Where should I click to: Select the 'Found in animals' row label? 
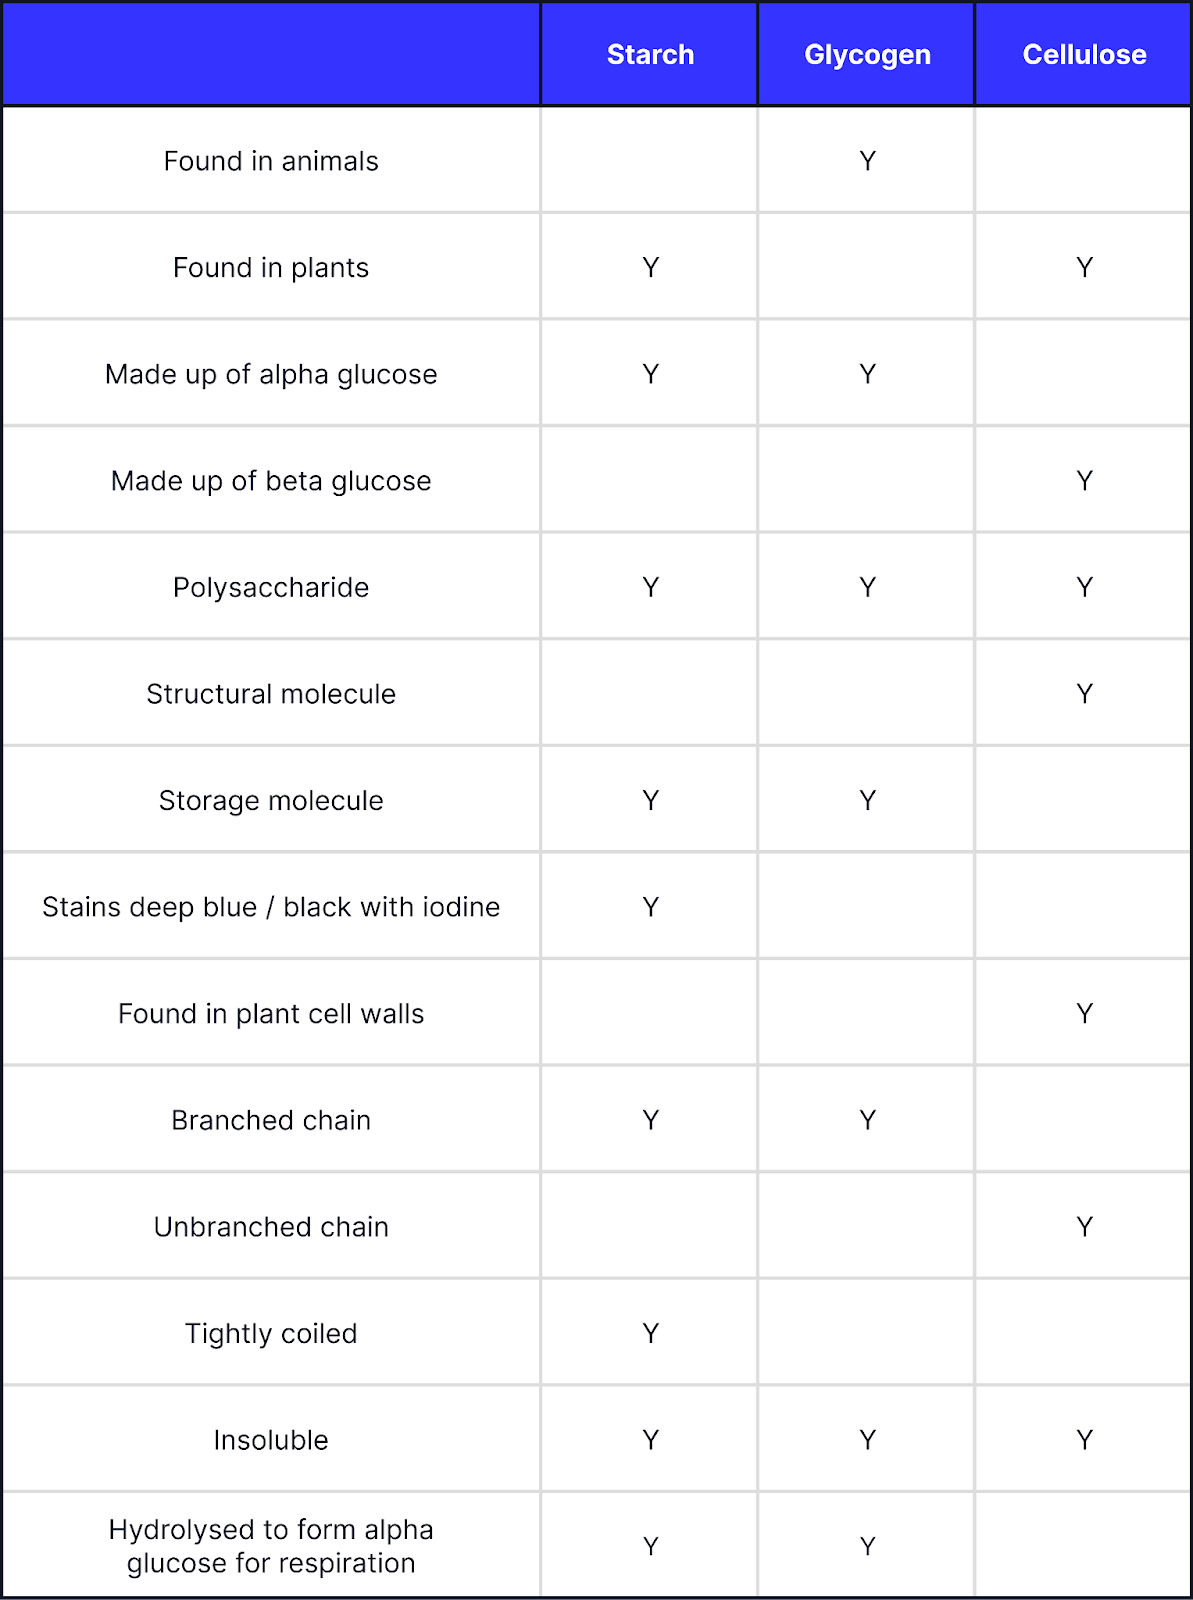(271, 161)
